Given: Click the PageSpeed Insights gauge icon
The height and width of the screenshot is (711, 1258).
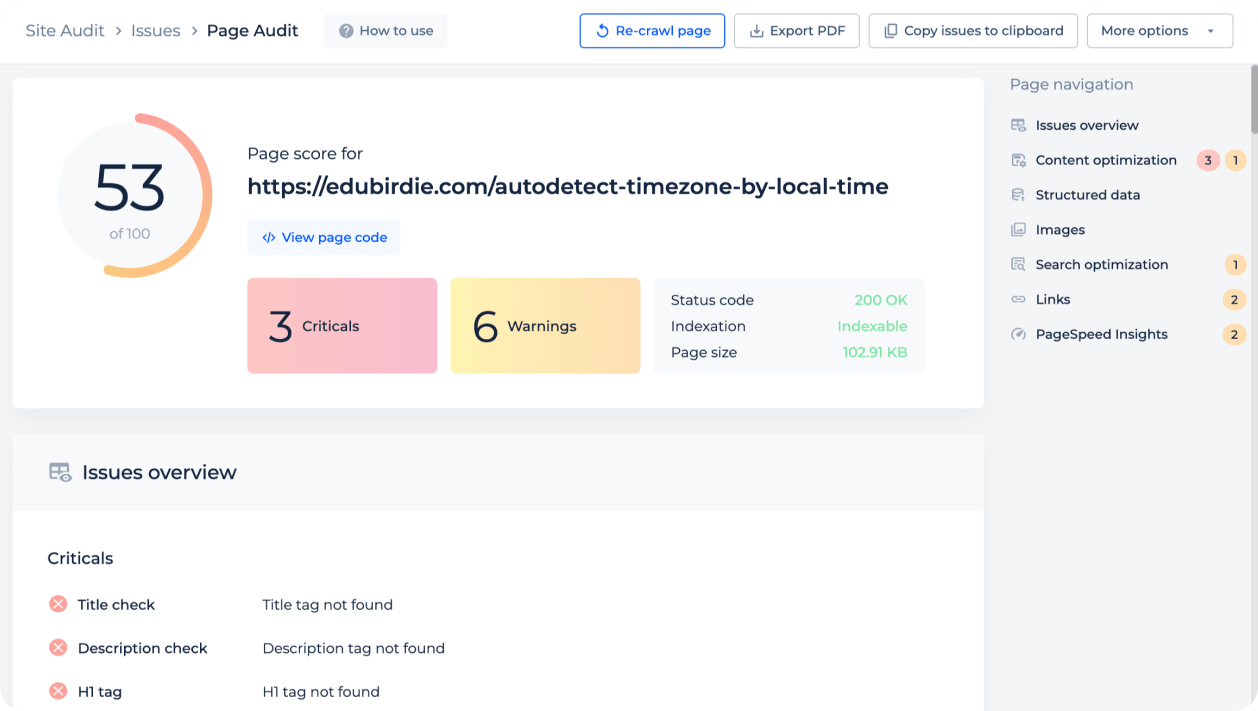Looking at the screenshot, I should click(x=1018, y=335).
